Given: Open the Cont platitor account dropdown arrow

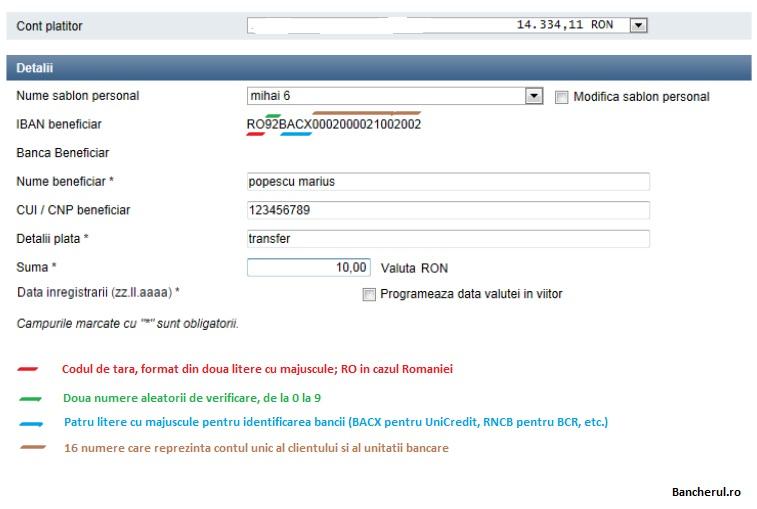Looking at the screenshot, I should point(639,25).
